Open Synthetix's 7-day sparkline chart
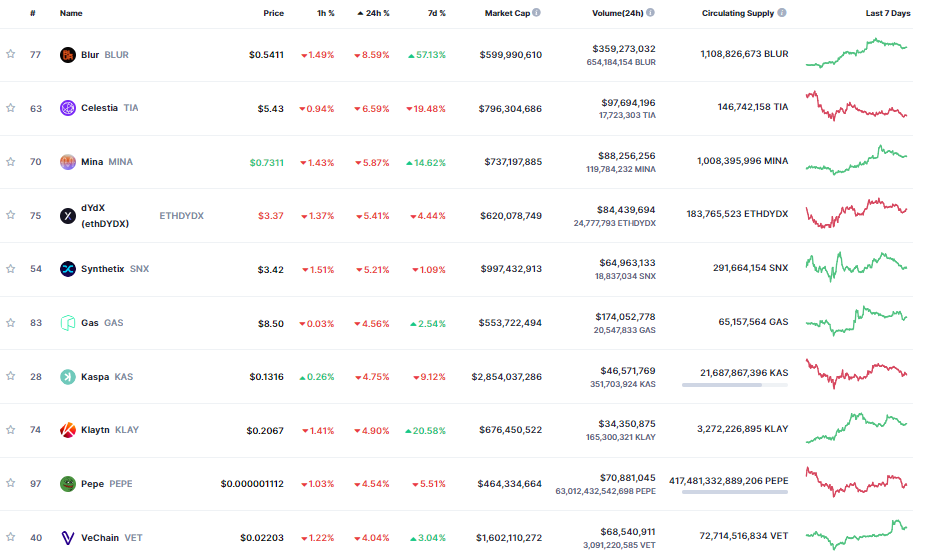Viewport: 933px width, 556px height. click(x=857, y=267)
